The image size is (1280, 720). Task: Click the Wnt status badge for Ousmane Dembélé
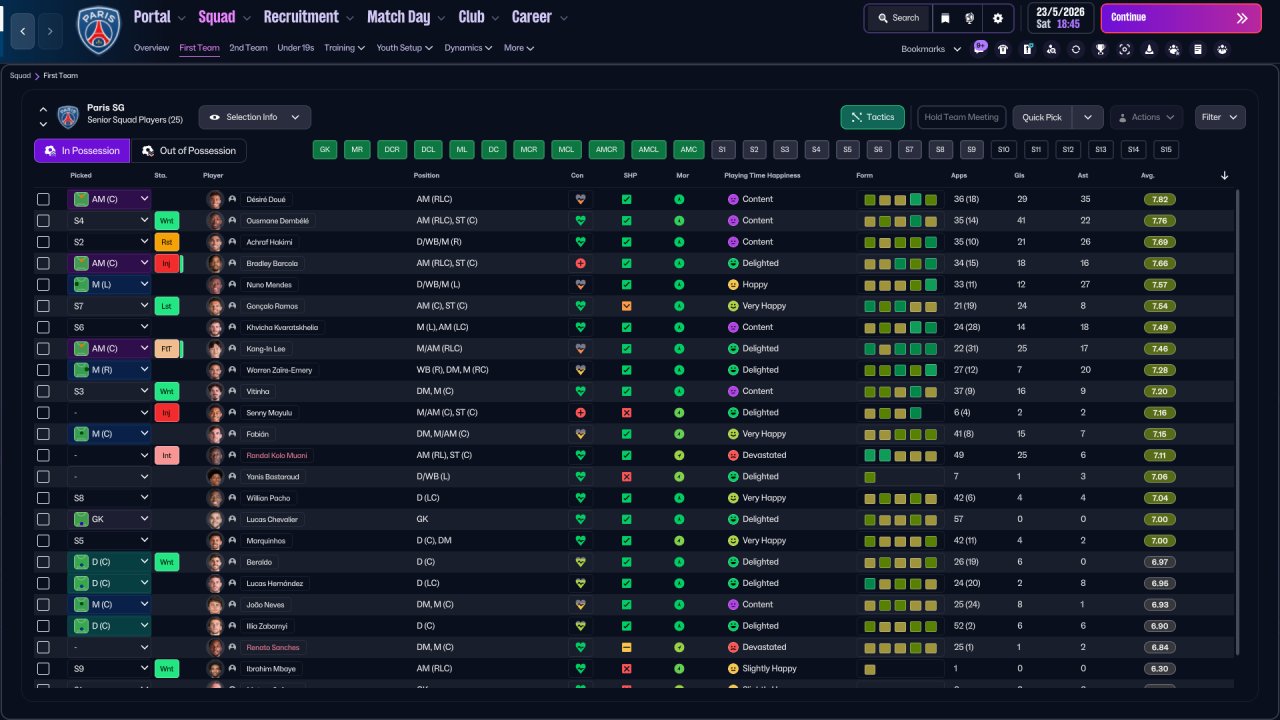click(167, 220)
